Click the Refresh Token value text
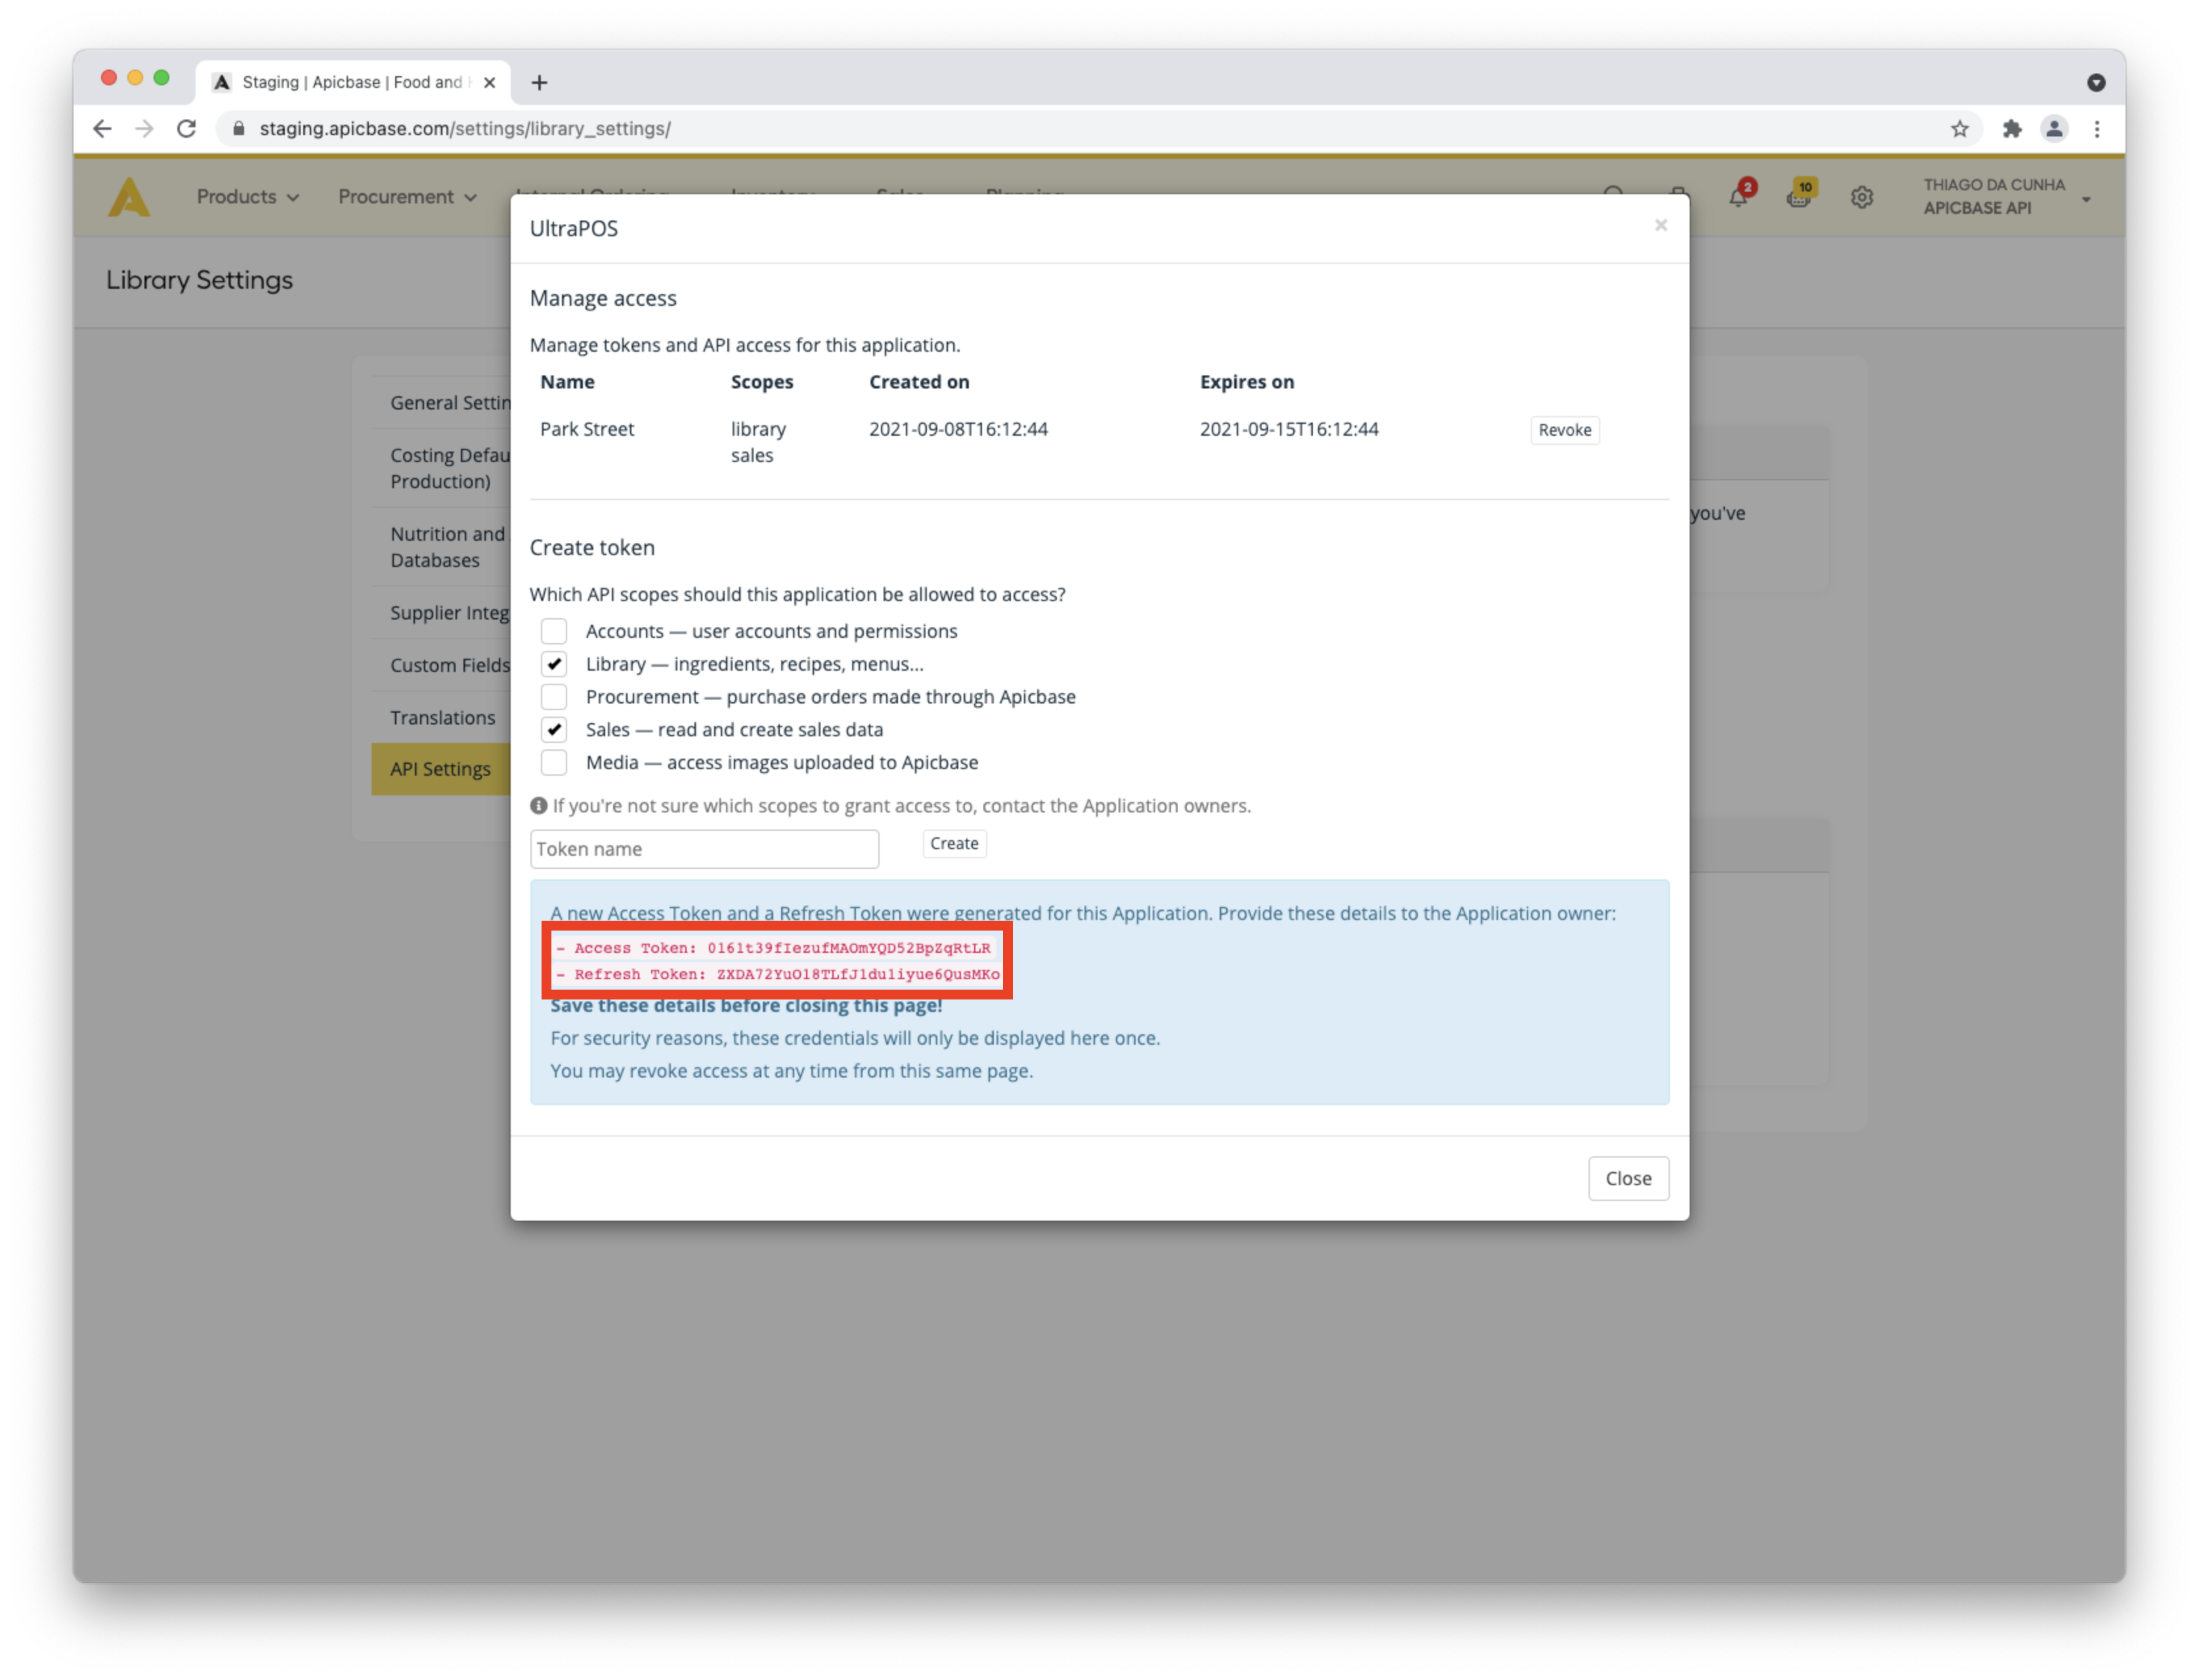This screenshot has height=1680, width=2199. (x=858, y=974)
